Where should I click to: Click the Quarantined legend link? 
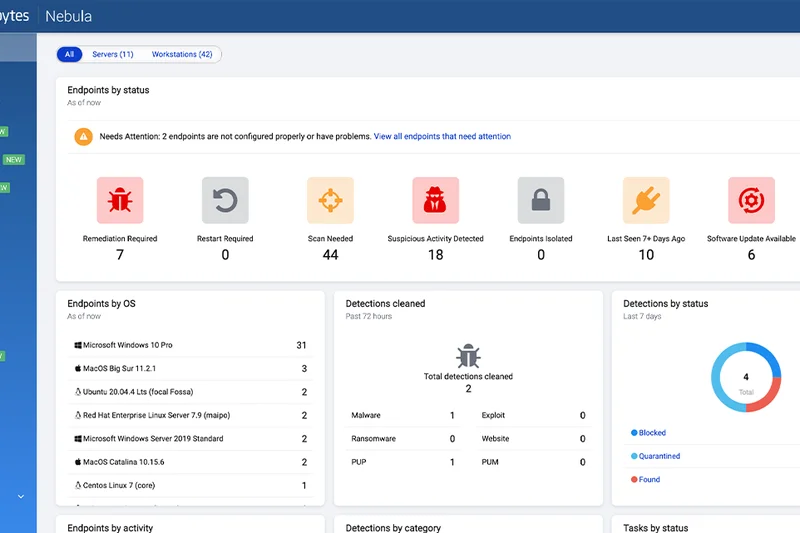click(658, 456)
